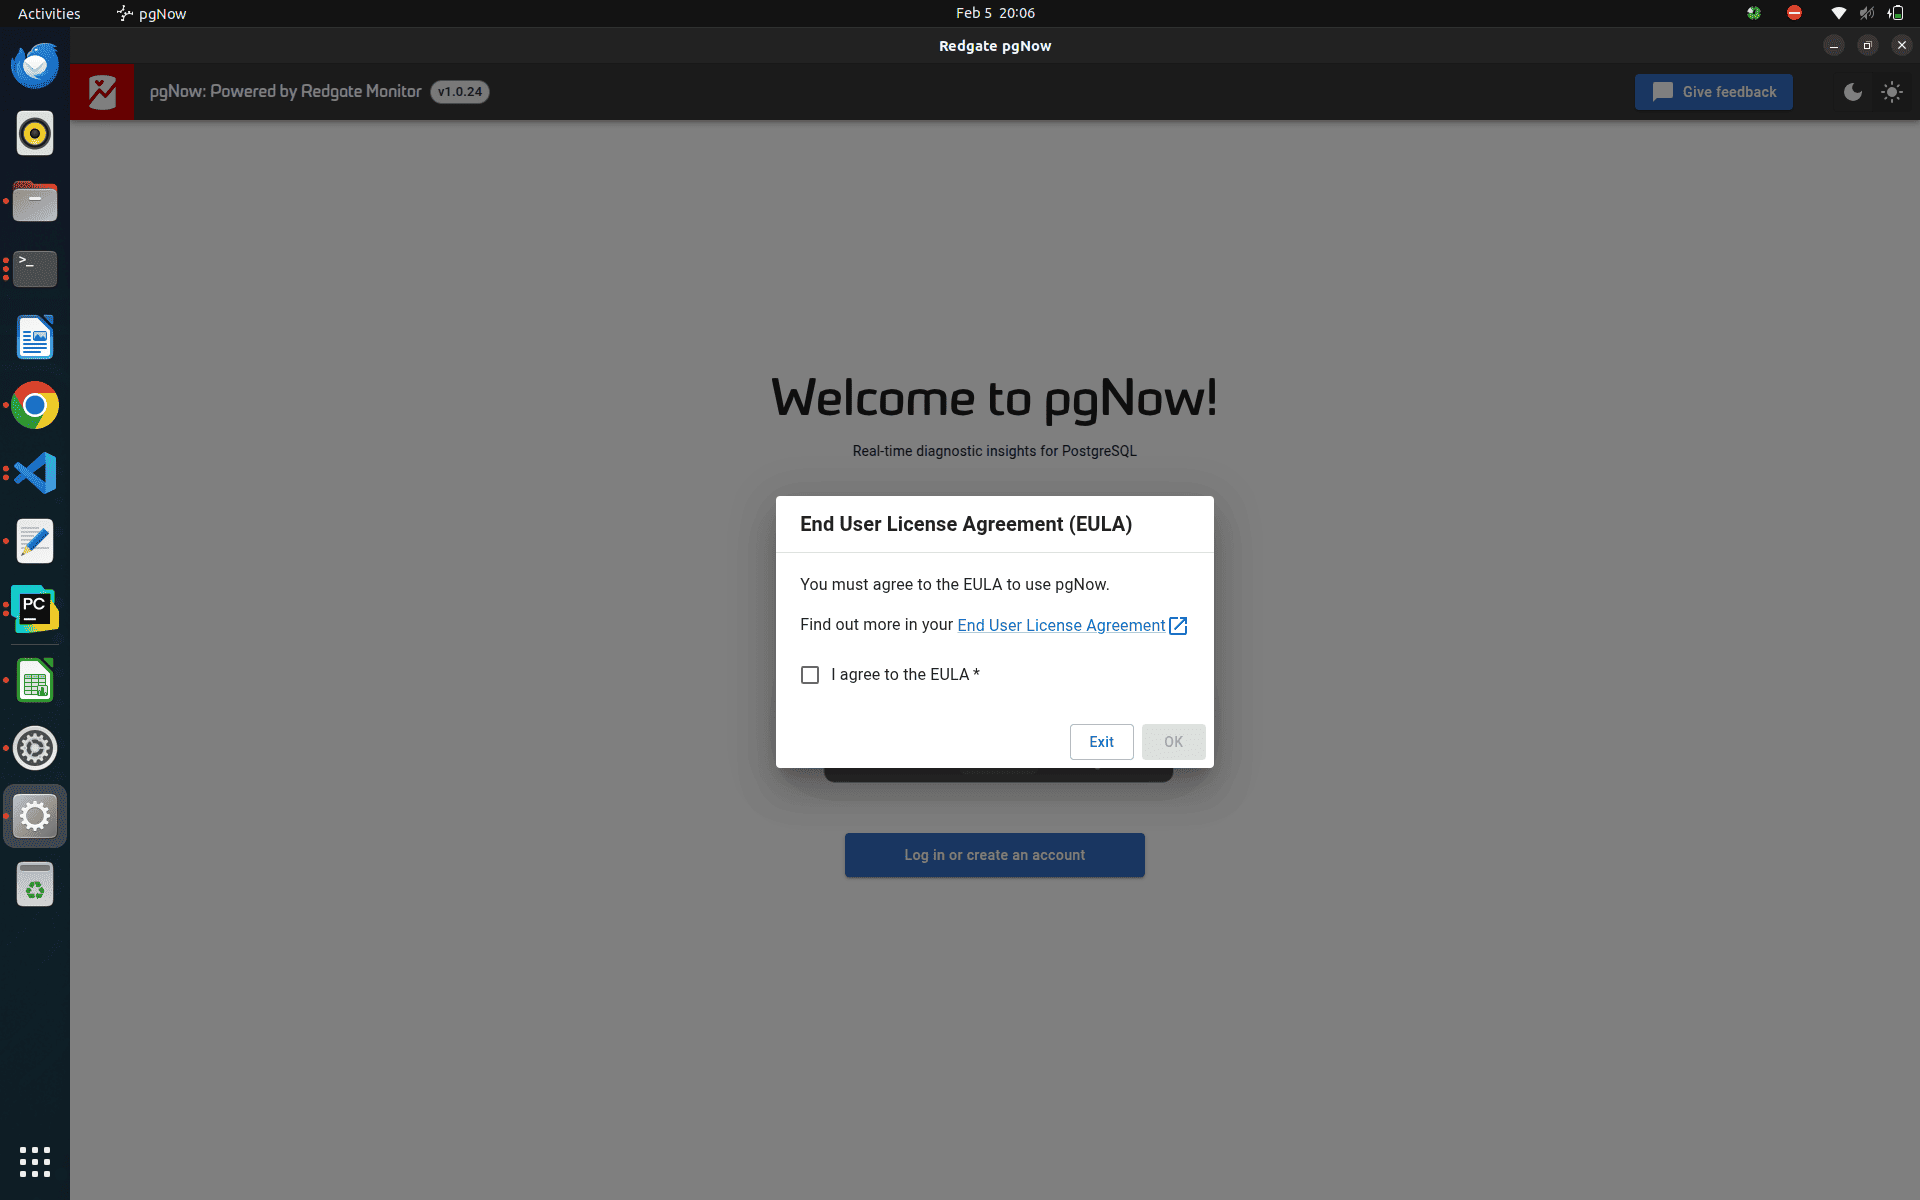
Task: Open the pgNow menu in the top bar
Action: pyautogui.click(x=150, y=13)
